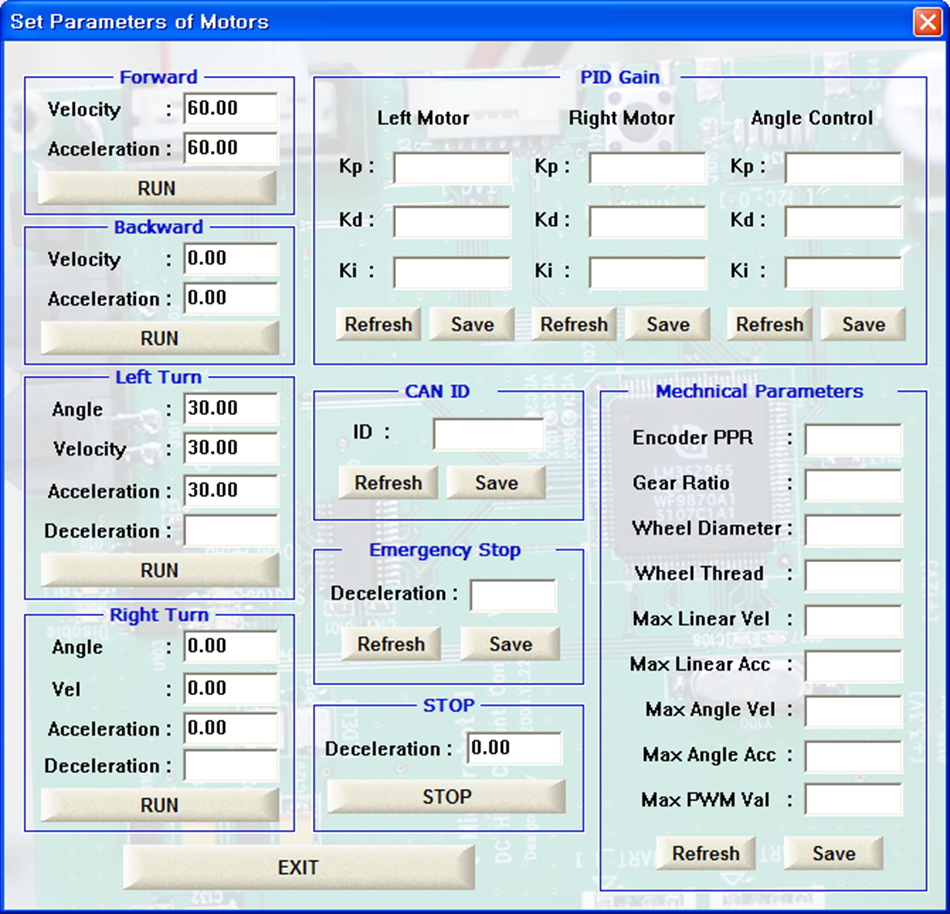Select the Right Turn Angle field
Image resolution: width=950 pixels, height=914 pixels.
pos(231,646)
